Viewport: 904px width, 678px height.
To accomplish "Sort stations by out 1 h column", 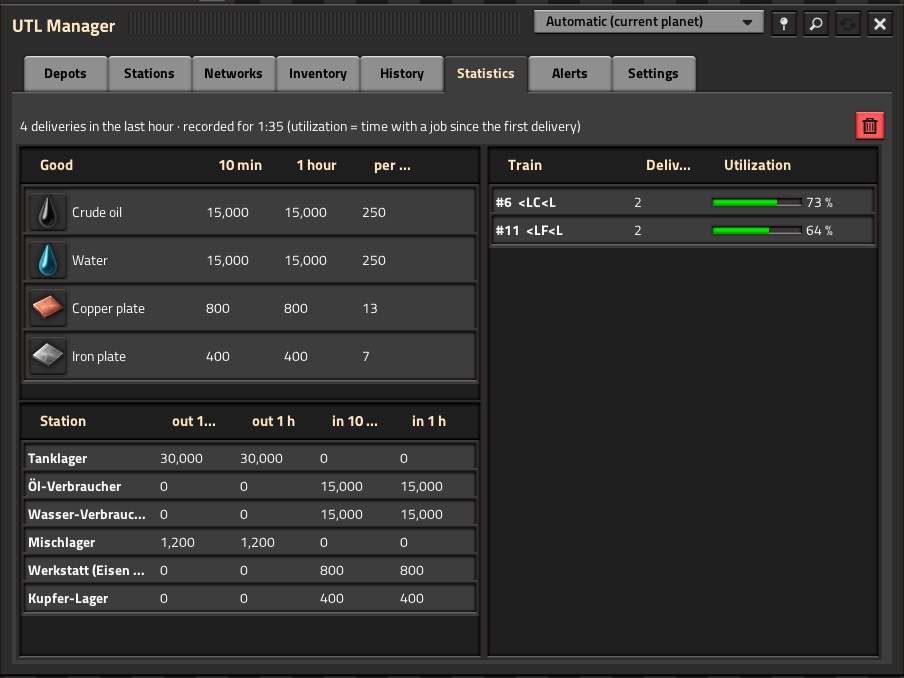I will (x=273, y=421).
